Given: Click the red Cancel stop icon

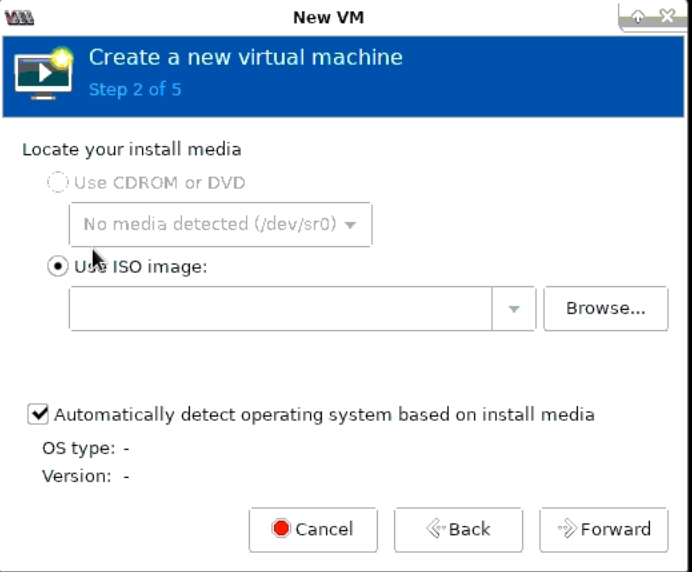Looking at the screenshot, I should coord(281,529).
